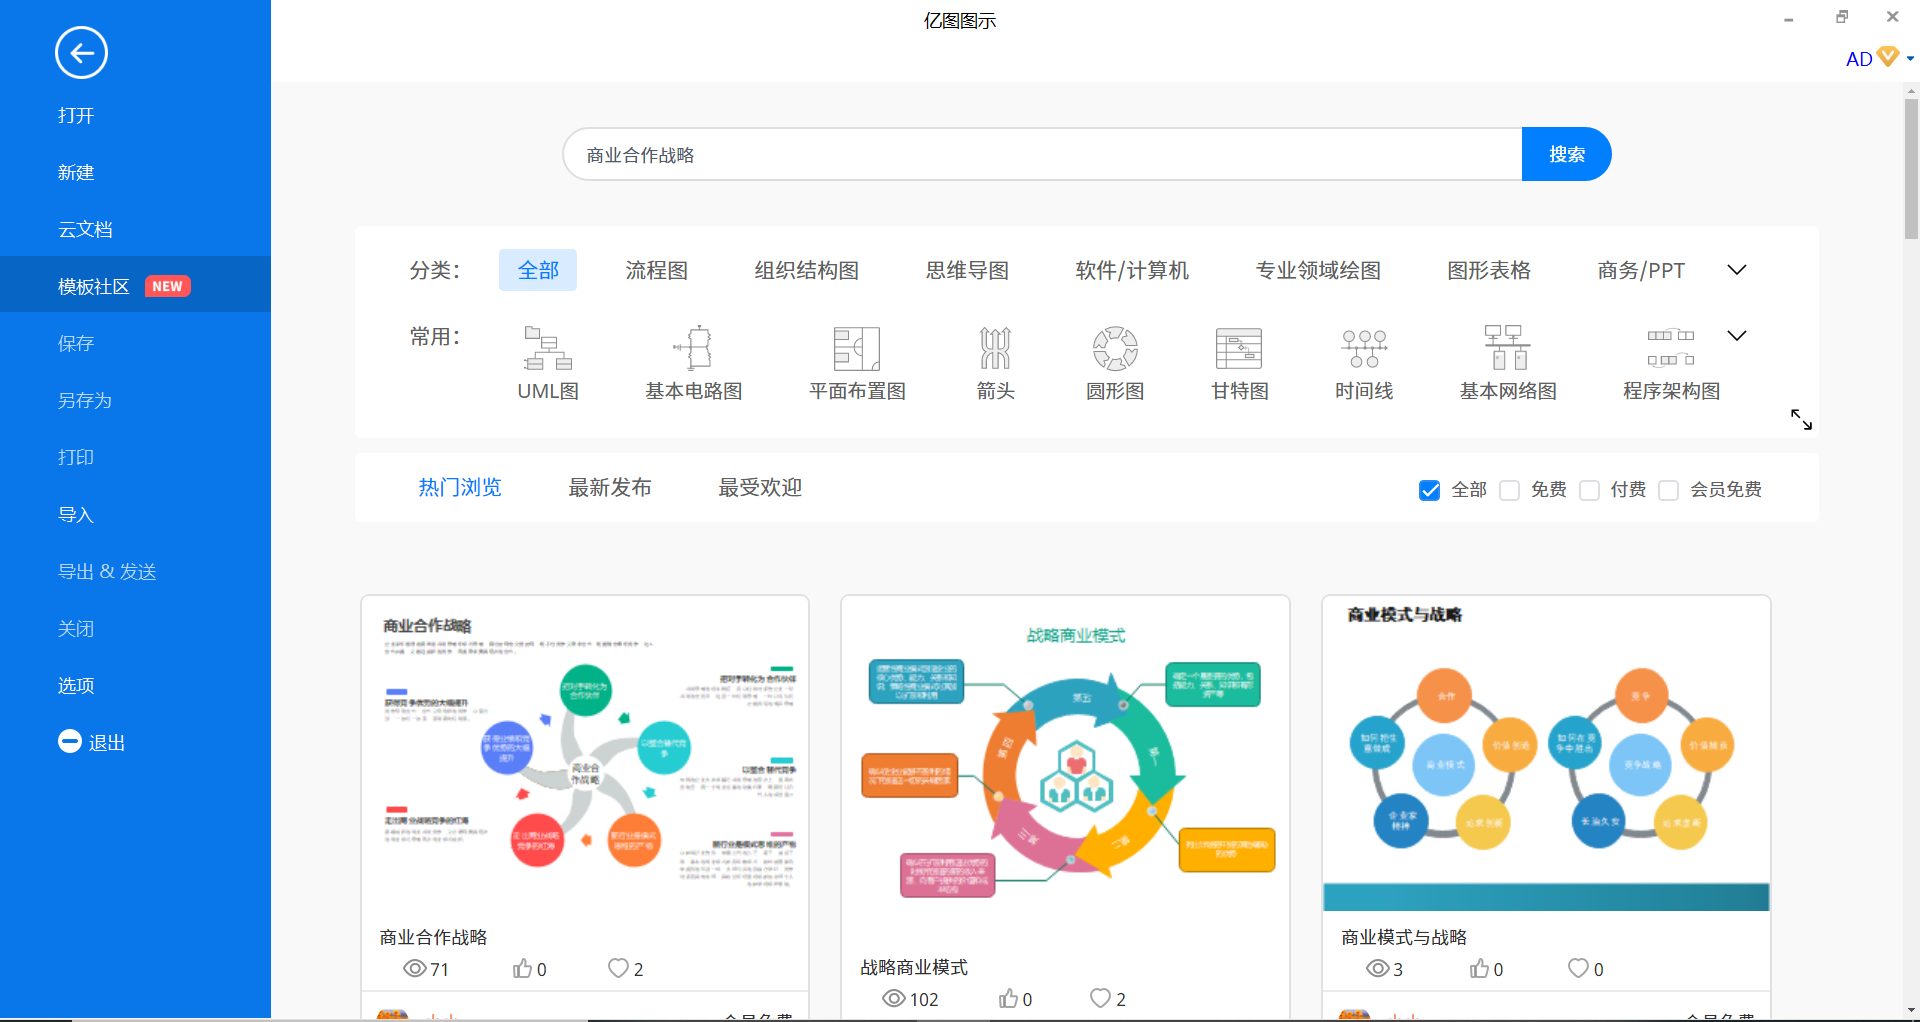Select the 流程图 category
This screenshot has width=1920, height=1022.
pos(657,270)
